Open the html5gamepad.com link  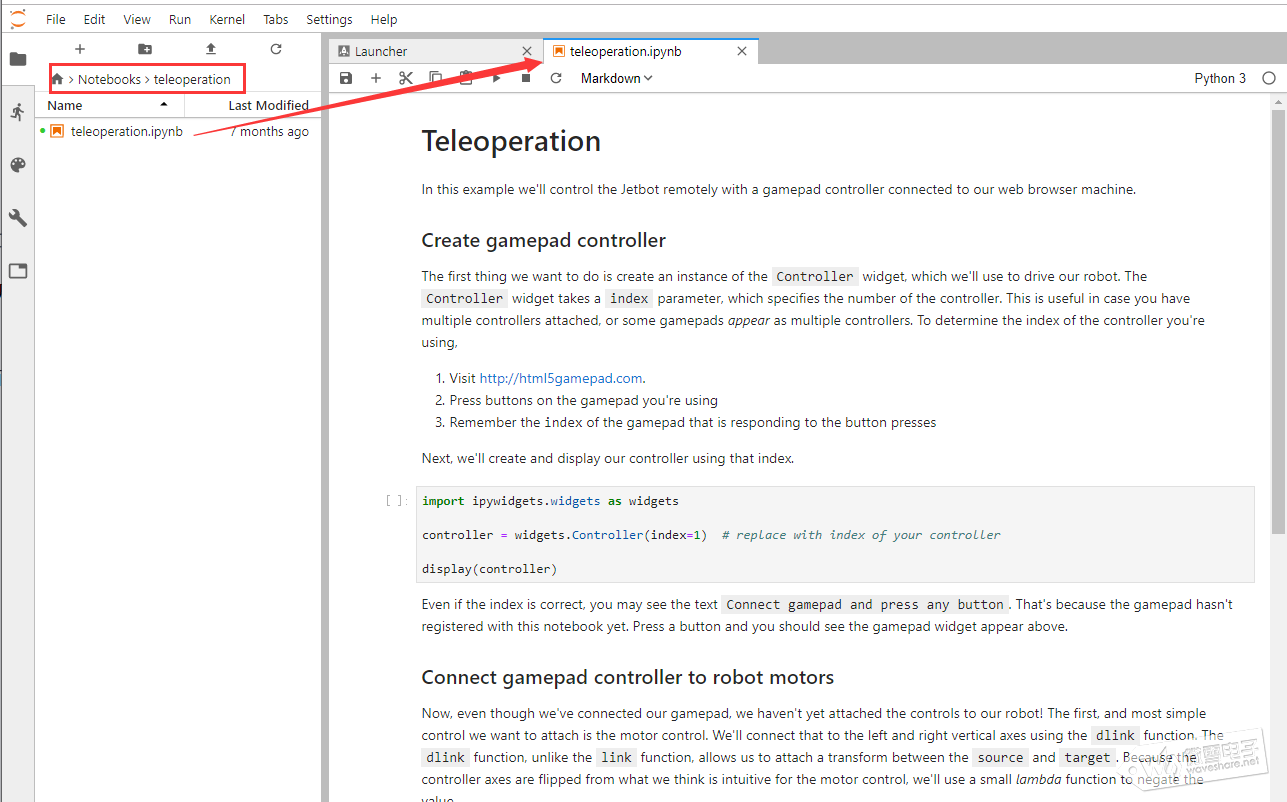561,378
